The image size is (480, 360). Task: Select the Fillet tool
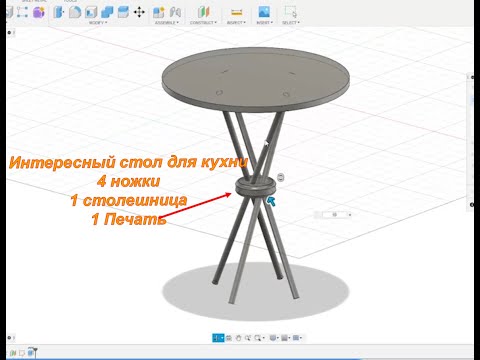(75, 12)
